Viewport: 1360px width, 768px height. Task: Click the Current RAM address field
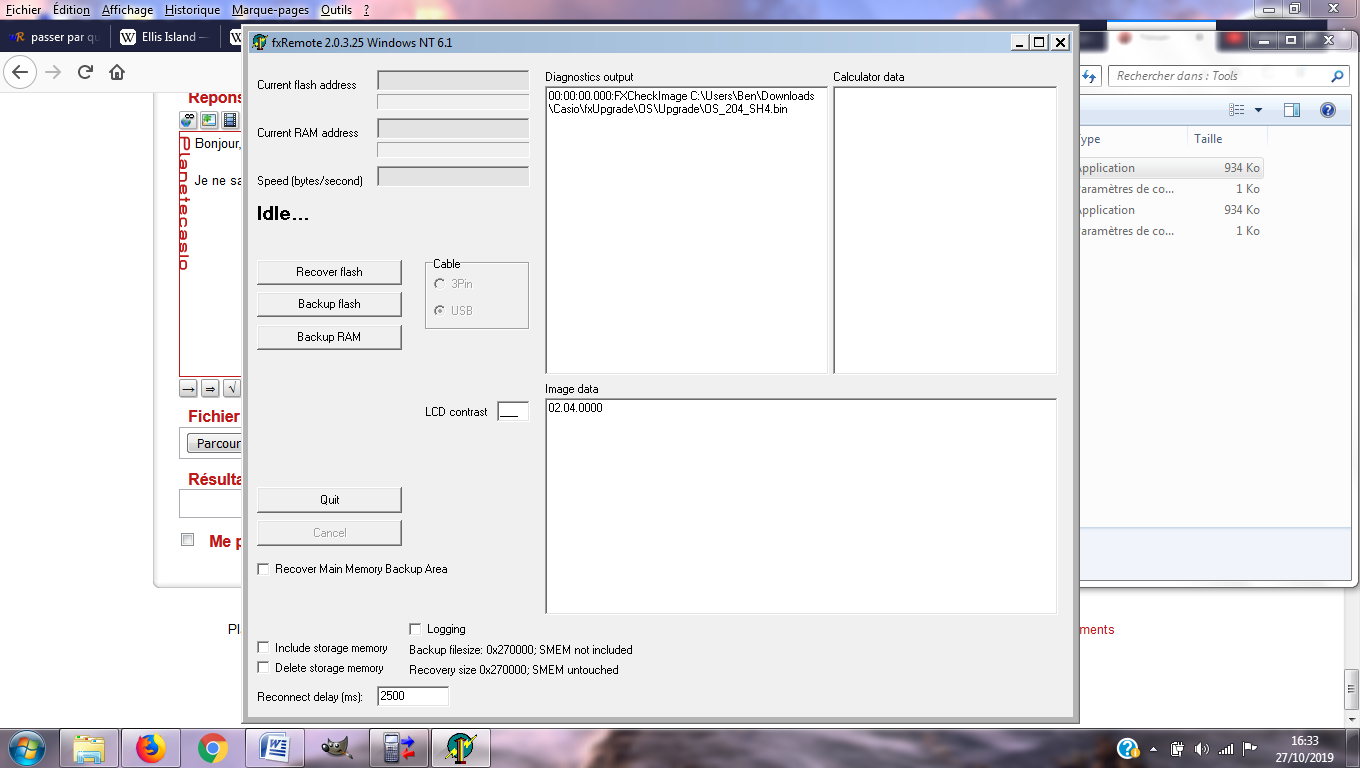point(453,128)
